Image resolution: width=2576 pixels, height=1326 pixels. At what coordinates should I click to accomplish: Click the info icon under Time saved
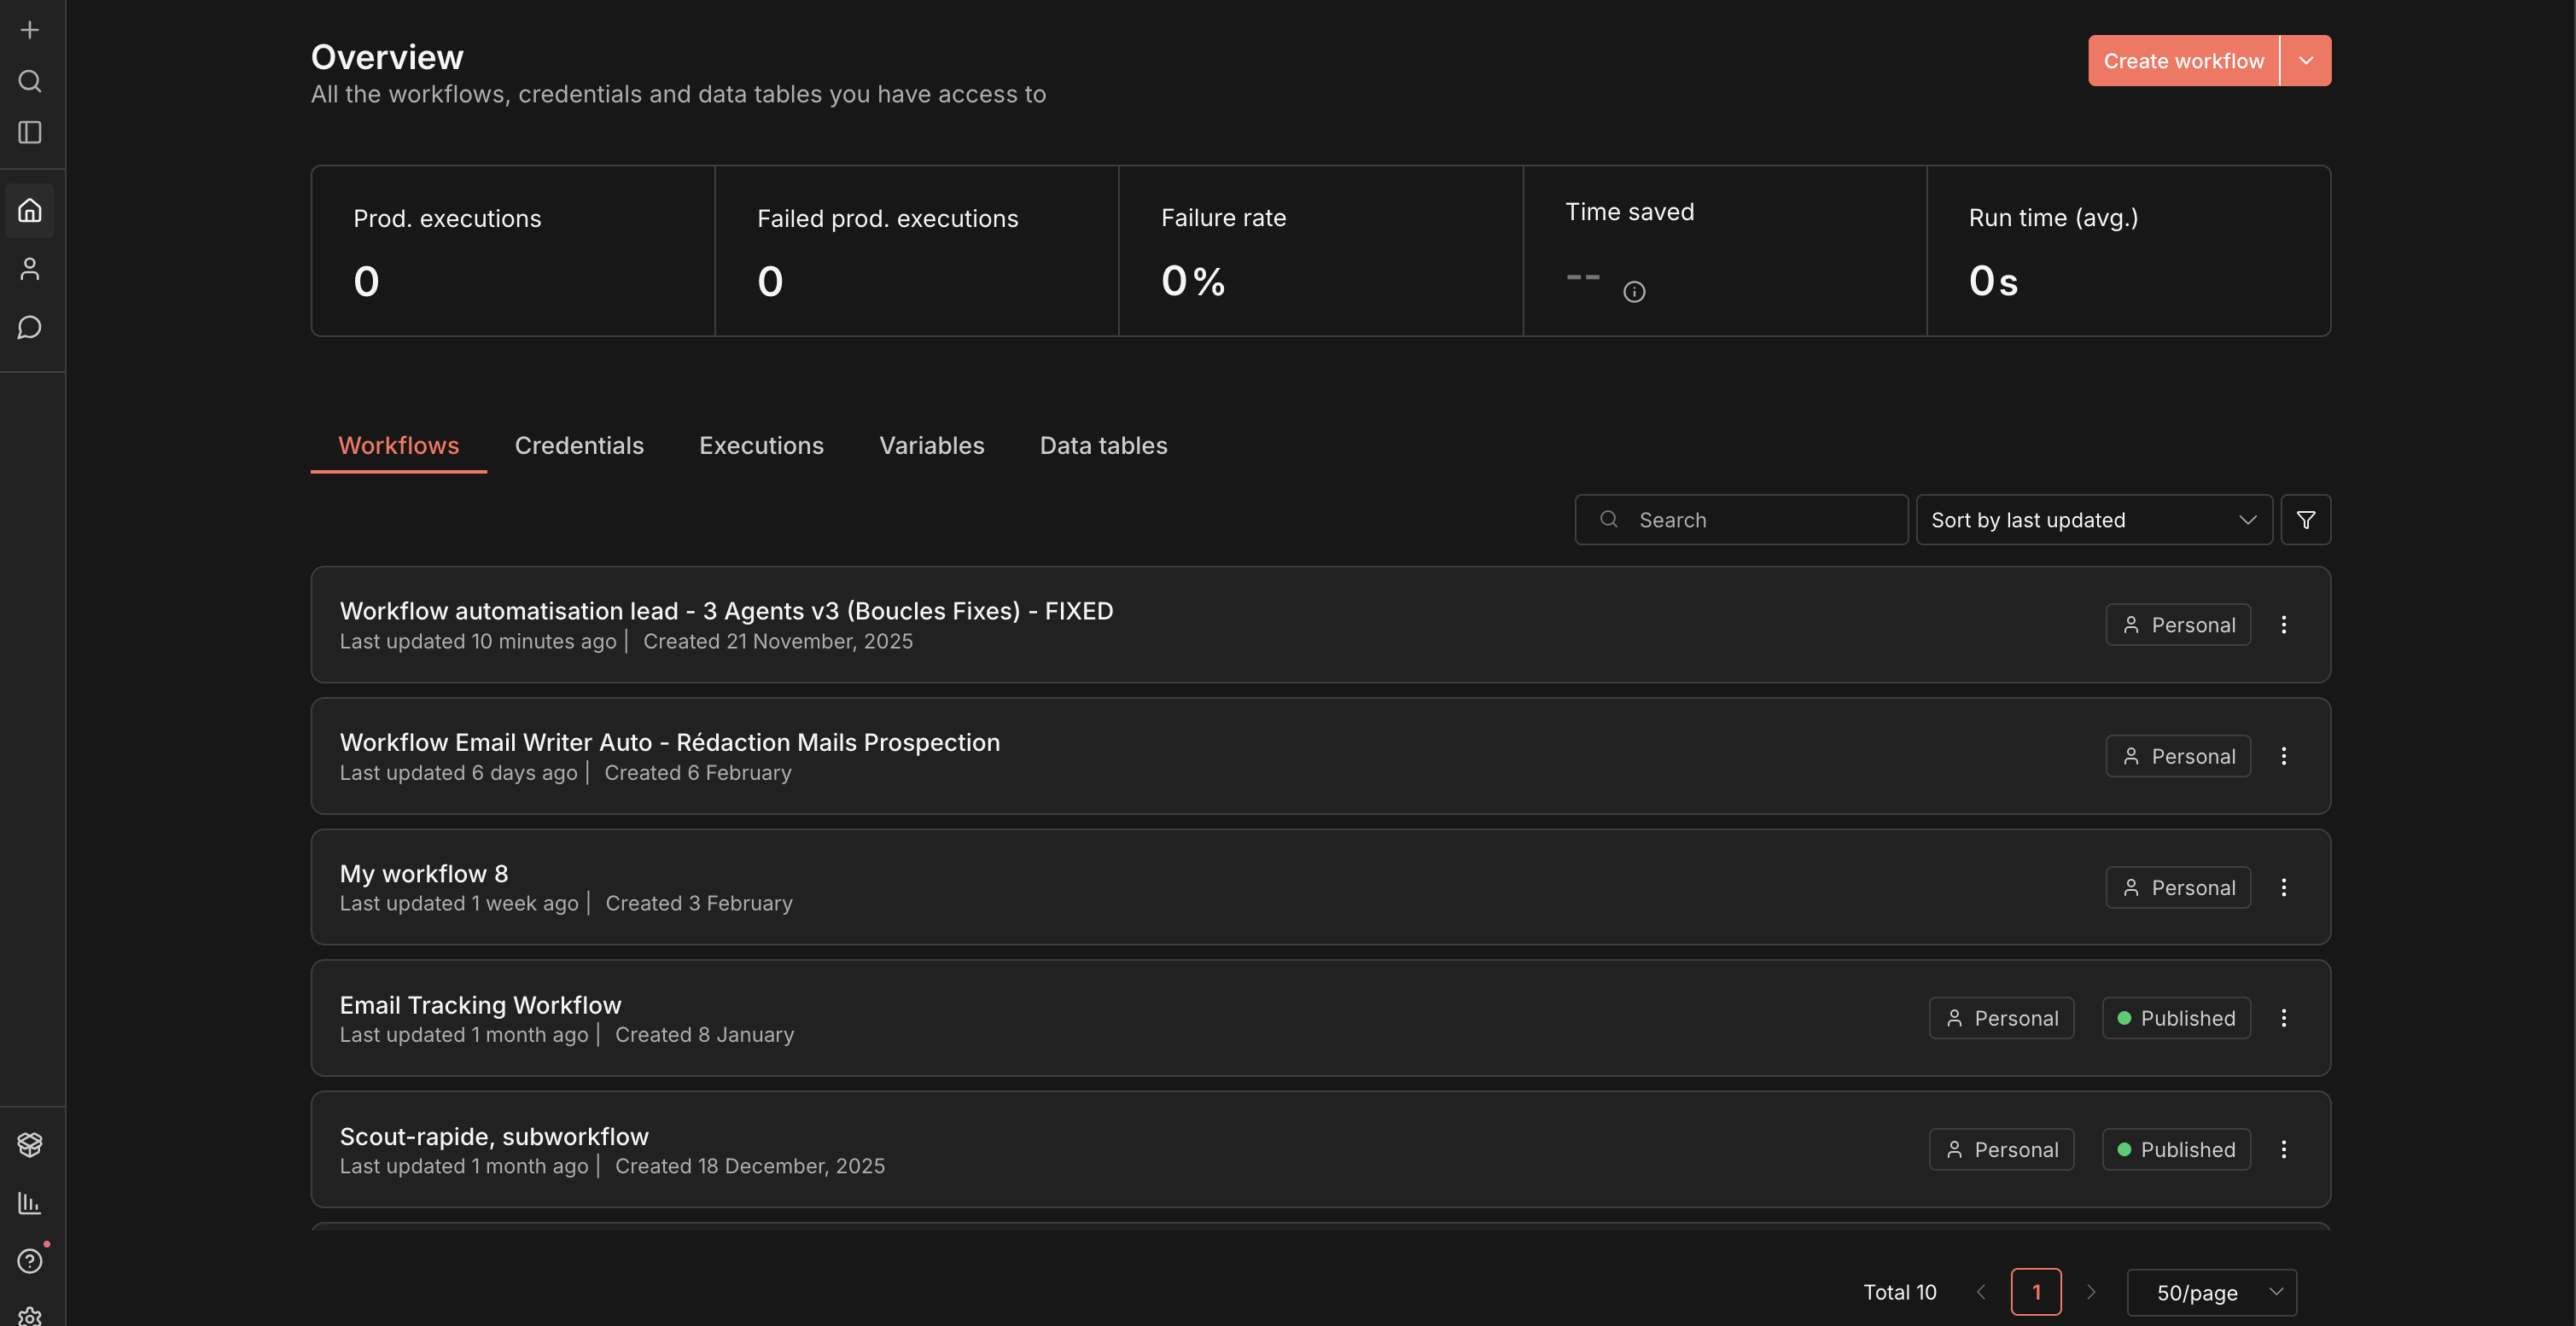point(1635,291)
